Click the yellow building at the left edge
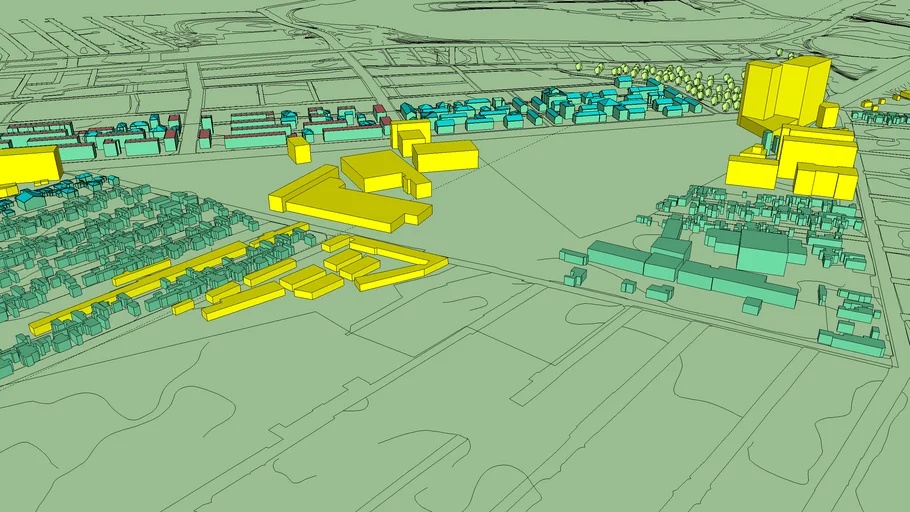 pyautogui.click(x=27, y=164)
